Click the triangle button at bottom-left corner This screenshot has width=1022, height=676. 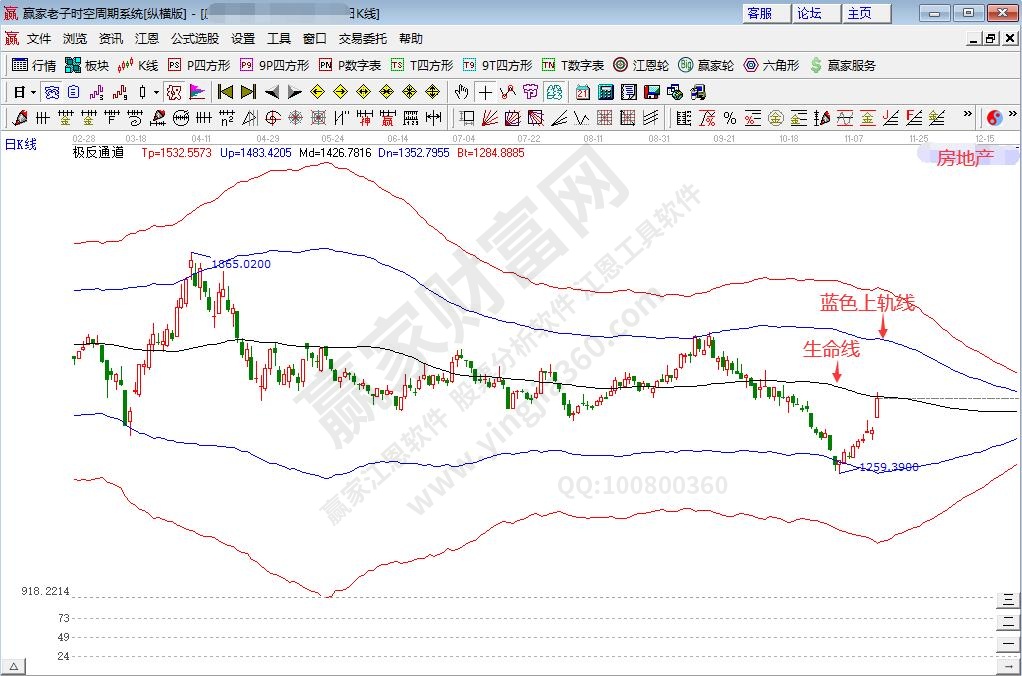tap(14, 666)
